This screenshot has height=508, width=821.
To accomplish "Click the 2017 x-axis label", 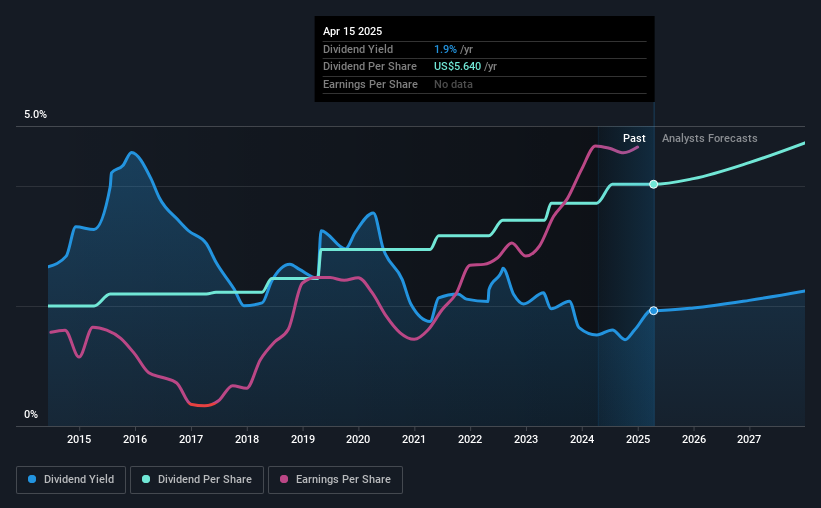I will point(191,439).
